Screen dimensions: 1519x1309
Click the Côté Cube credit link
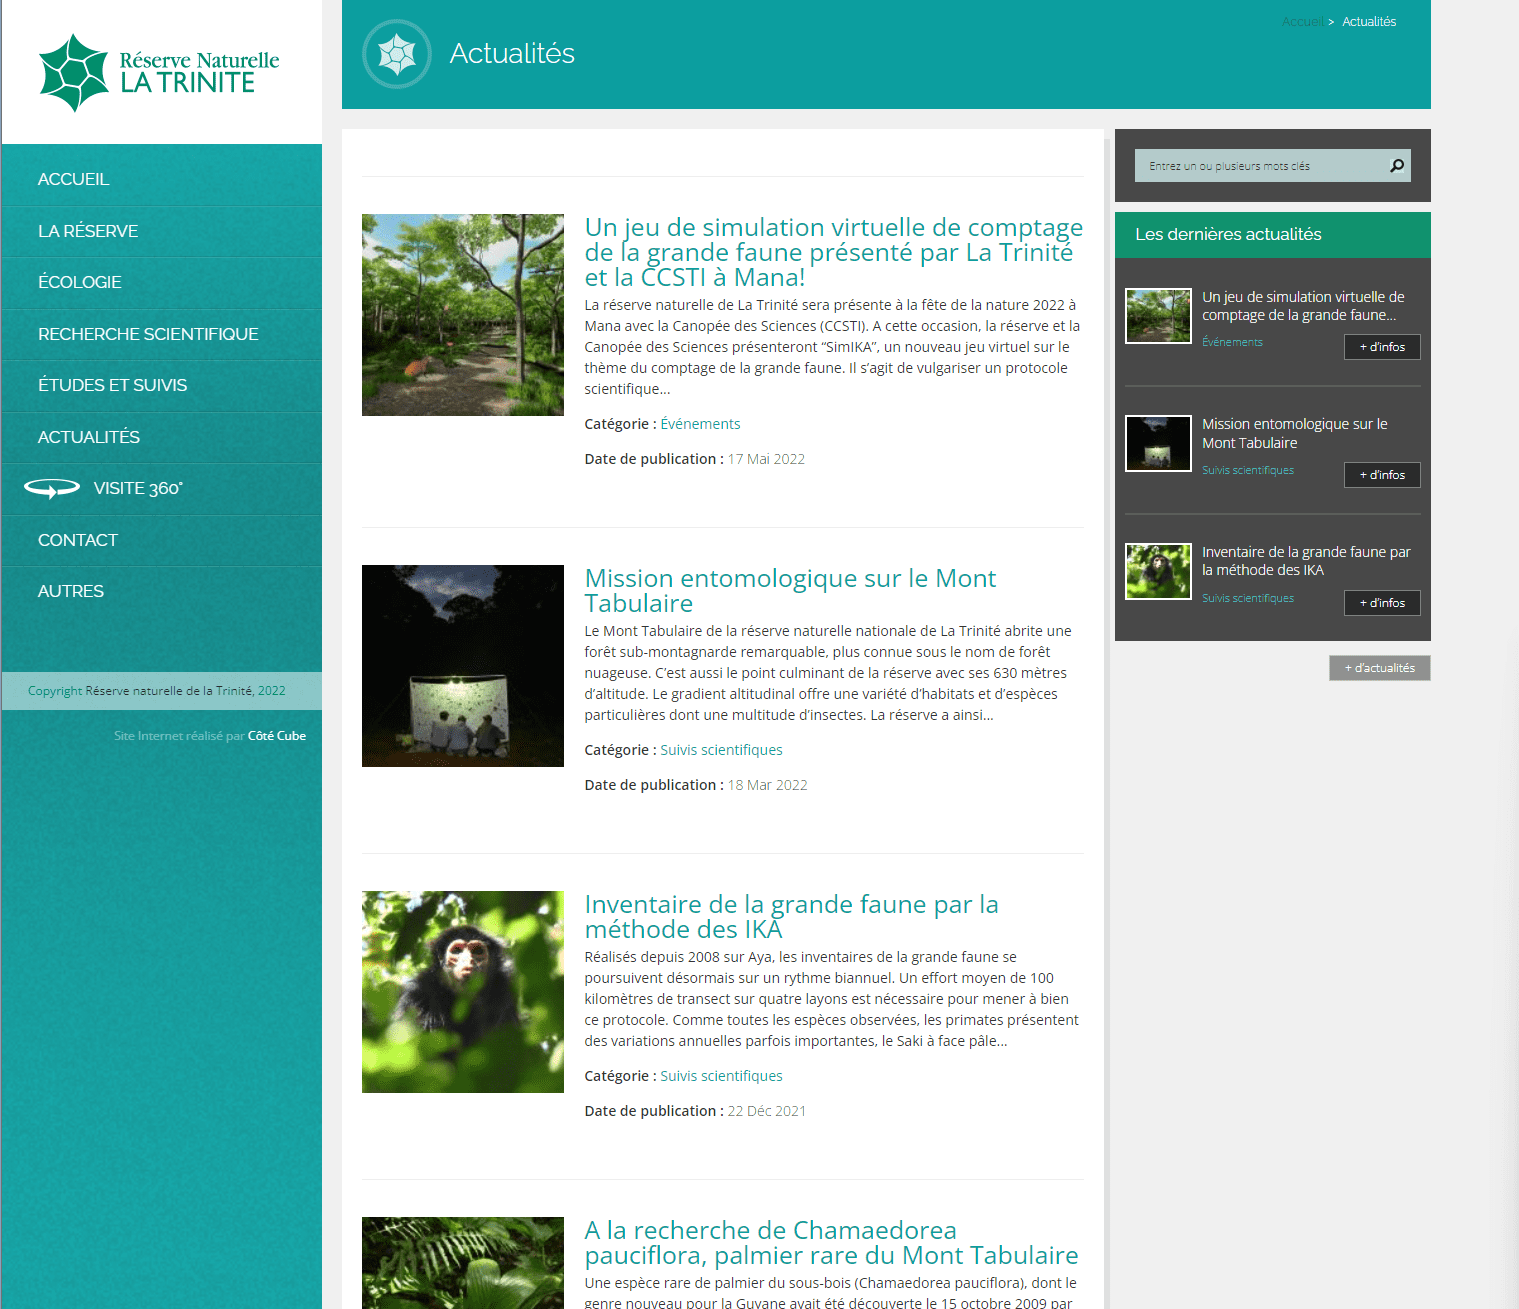(x=277, y=736)
